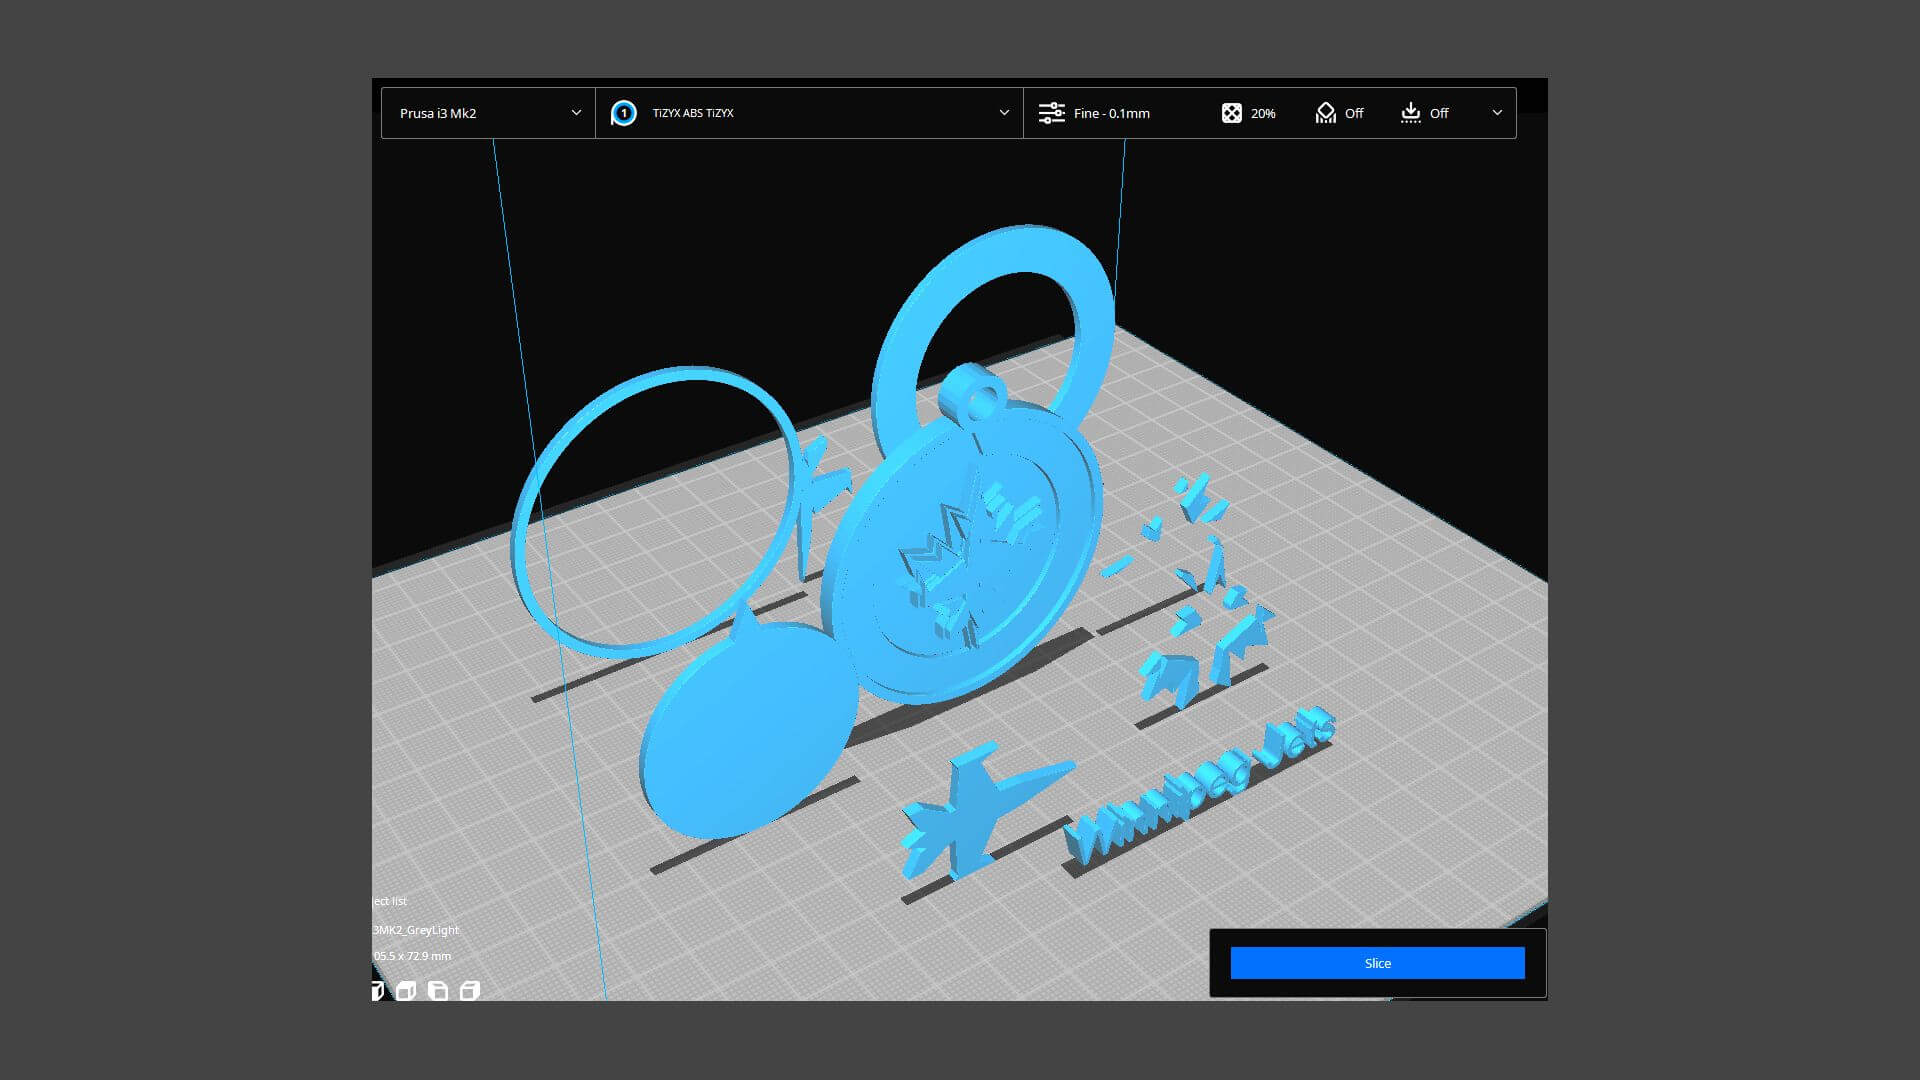Click the partially hidden 3D view cube icon
The width and height of the screenshot is (1920, 1080).
pyautogui.click(x=377, y=991)
